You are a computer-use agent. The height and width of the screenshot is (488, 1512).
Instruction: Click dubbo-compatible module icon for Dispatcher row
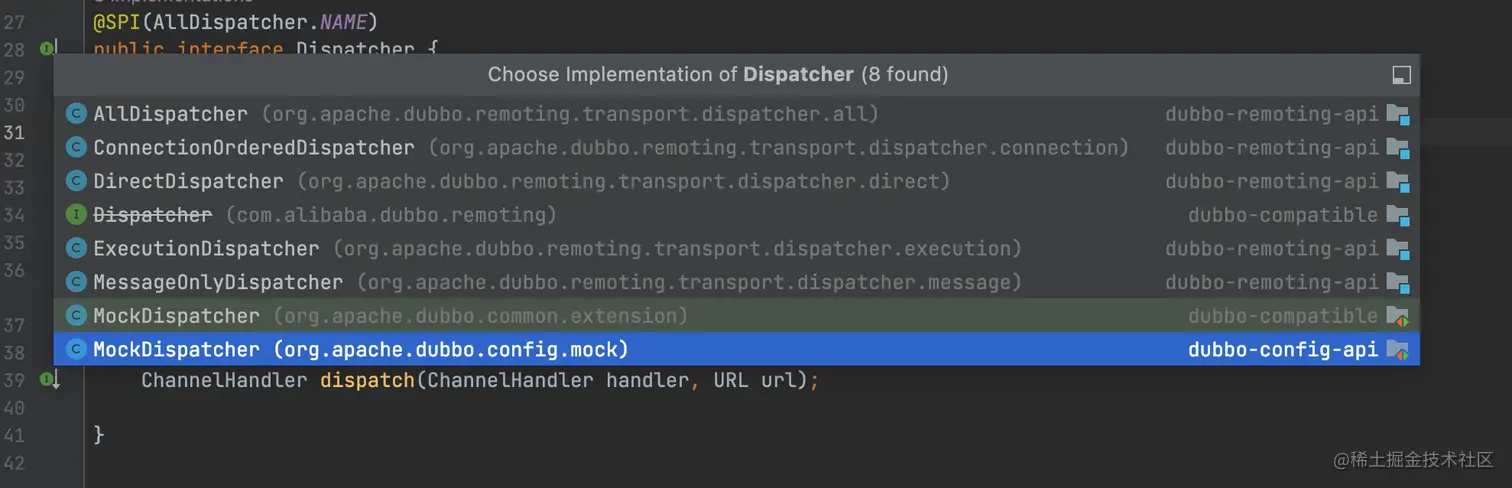tap(1397, 215)
